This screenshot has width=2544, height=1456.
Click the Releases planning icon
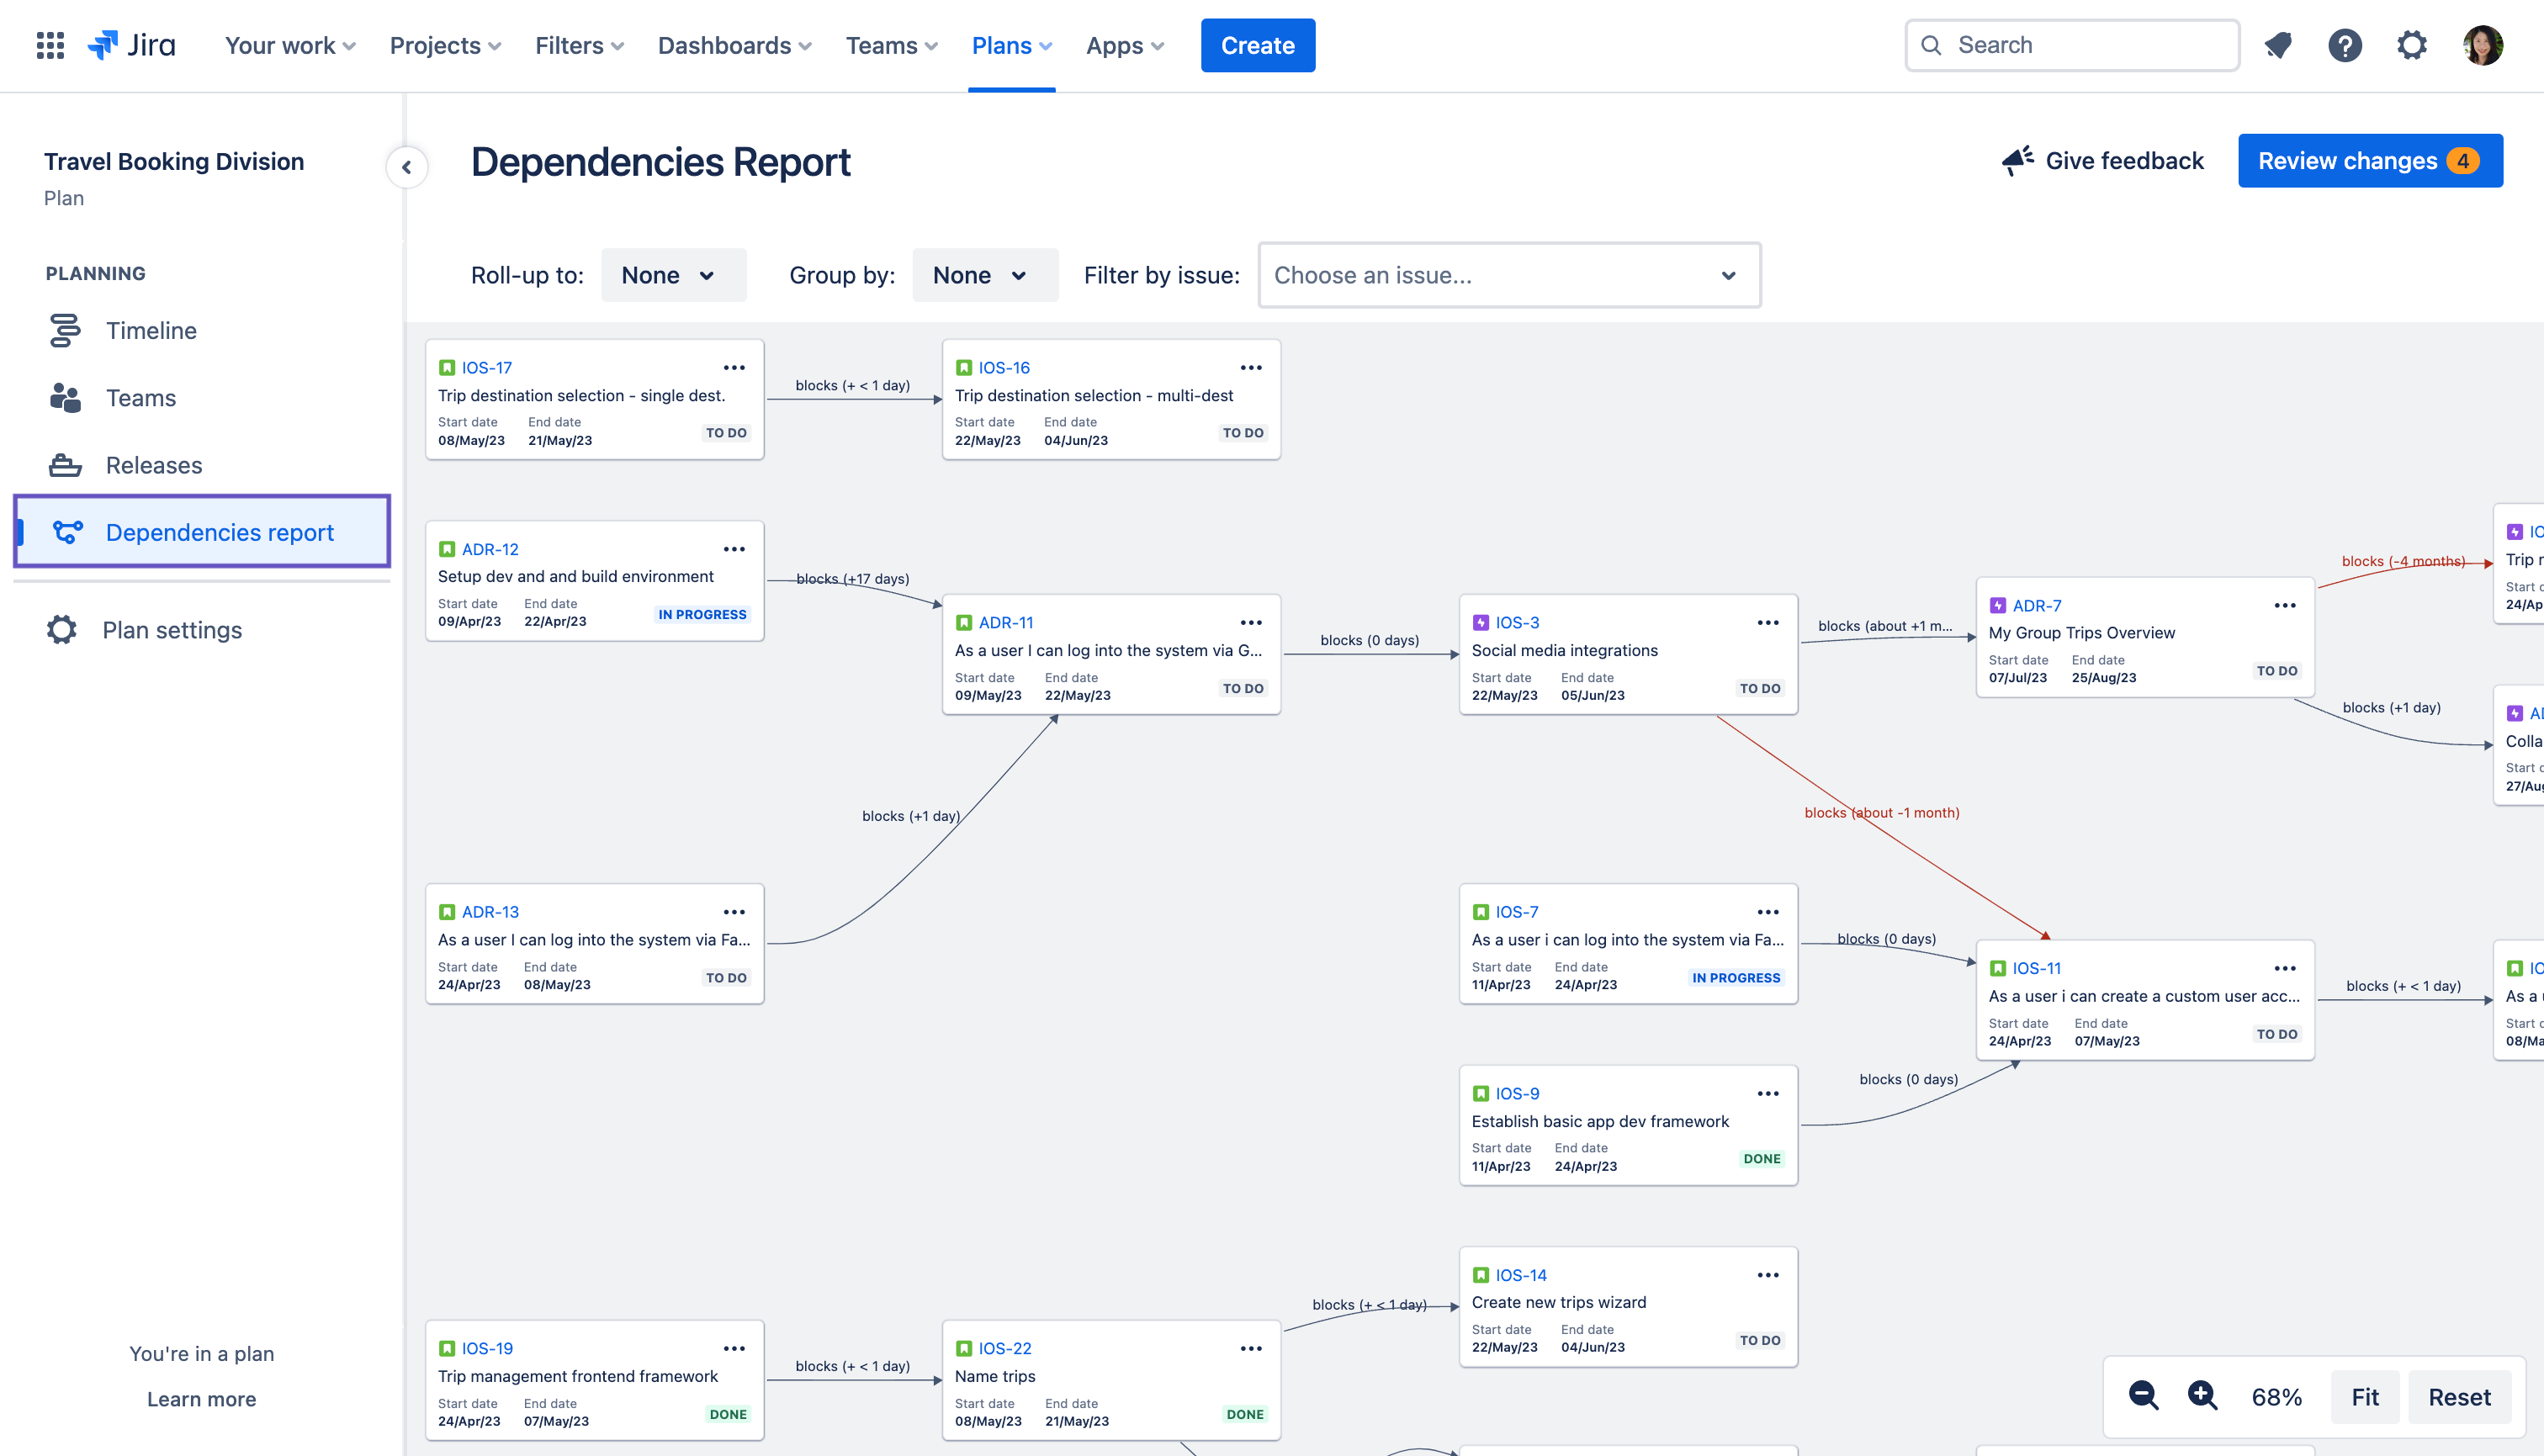(65, 465)
